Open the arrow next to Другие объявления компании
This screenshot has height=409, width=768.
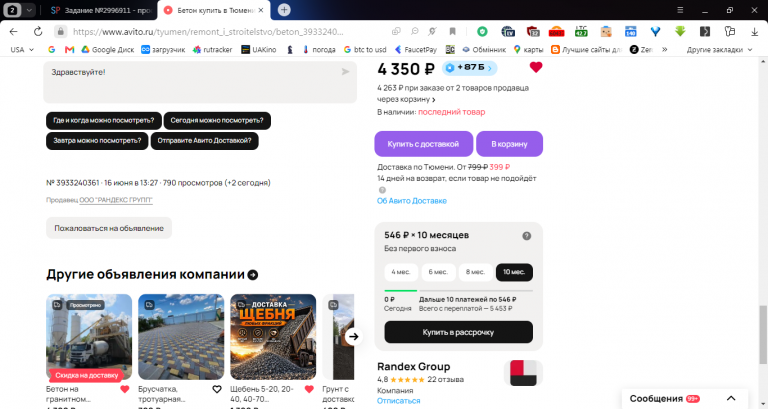[x=253, y=275]
